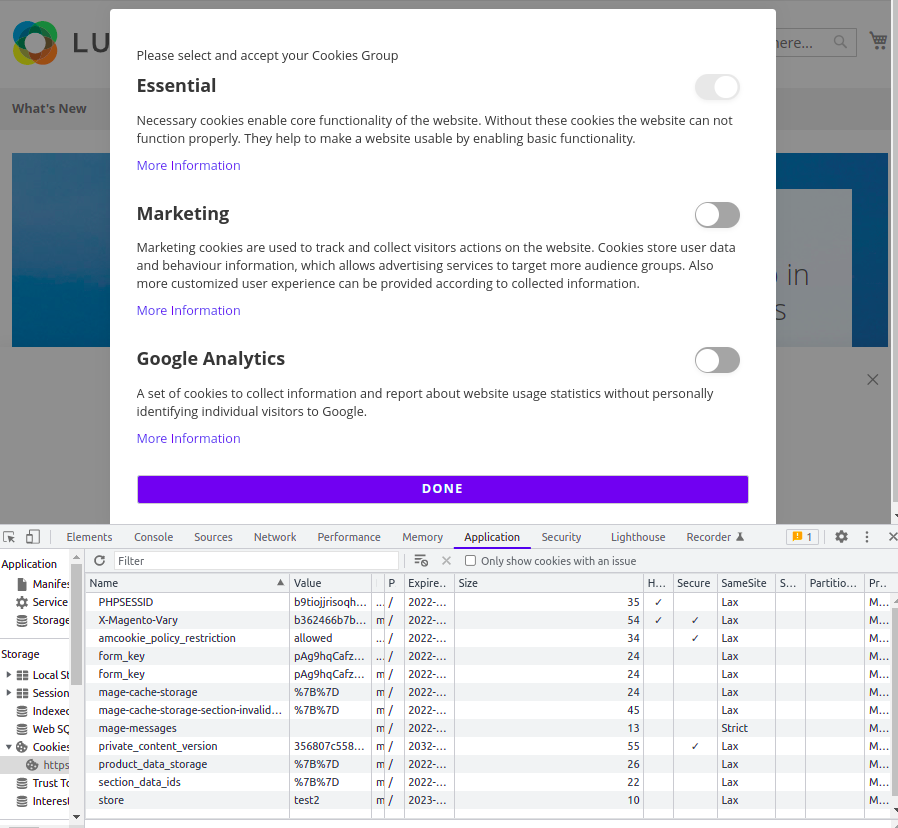
Task: Enable the Marketing cookies switch
Action: click(717, 215)
